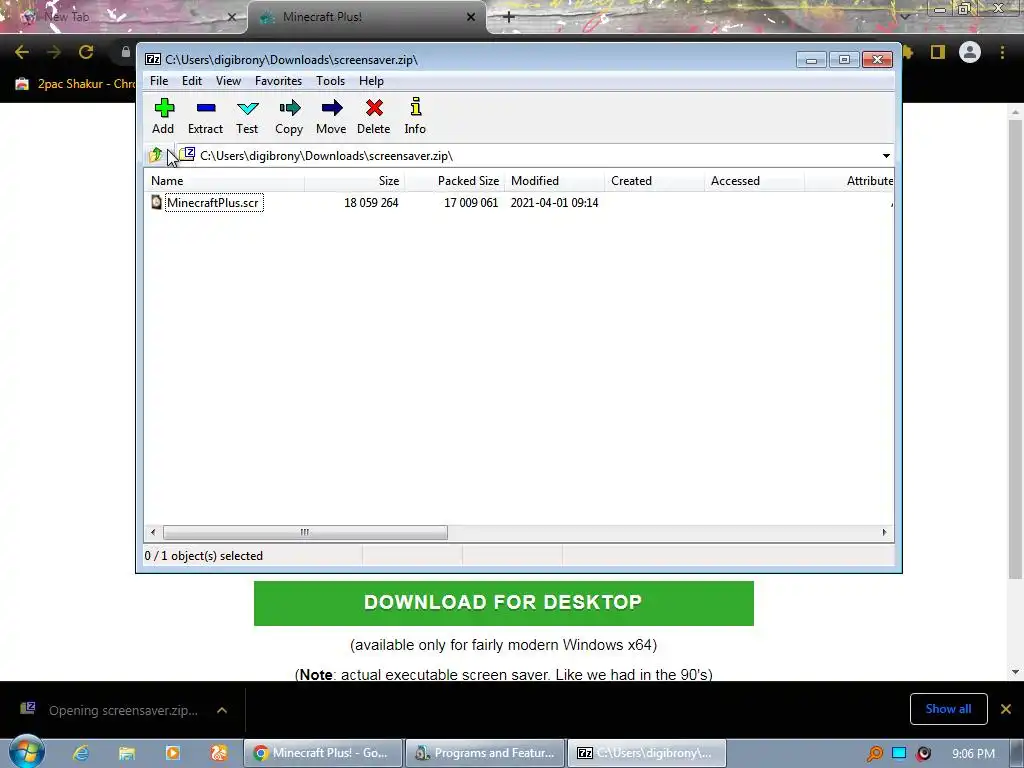Sort files by the Size column
This screenshot has height=768, width=1024.
tap(355, 181)
